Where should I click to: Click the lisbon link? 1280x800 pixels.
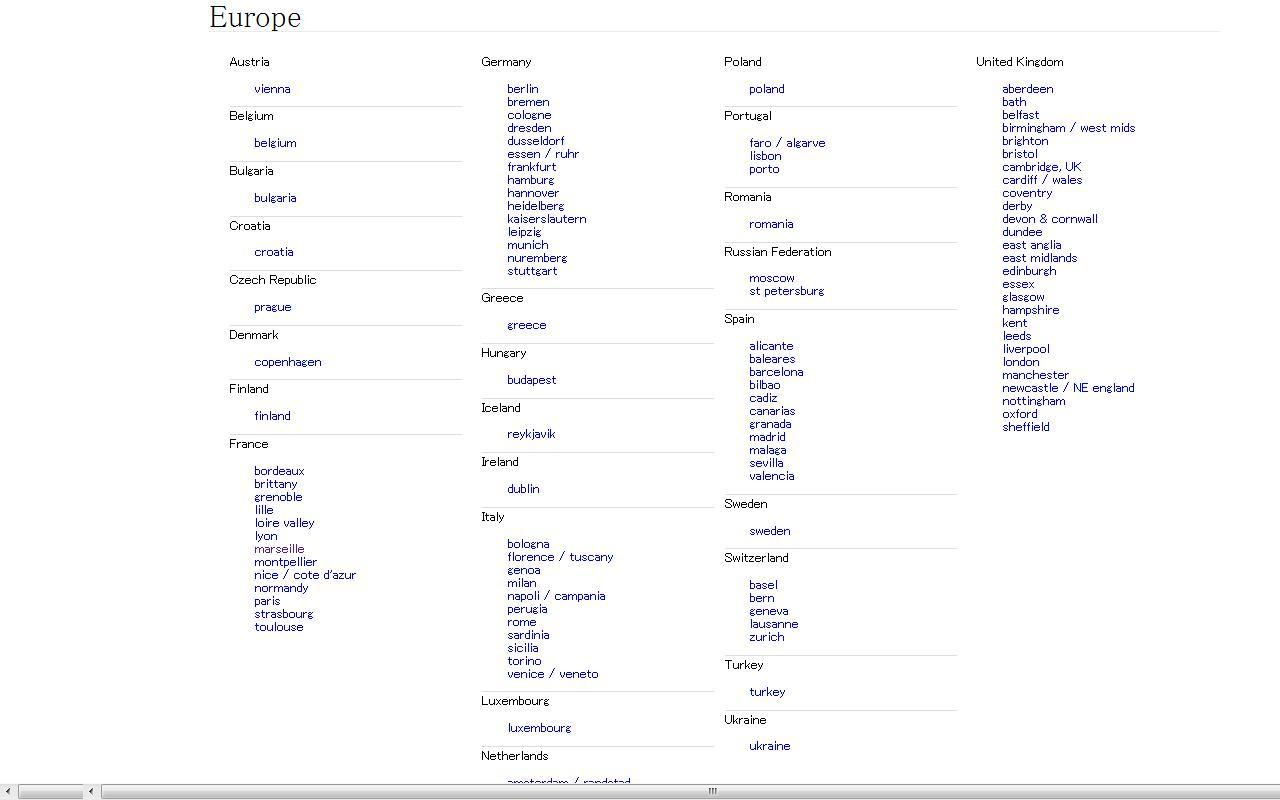click(766, 156)
